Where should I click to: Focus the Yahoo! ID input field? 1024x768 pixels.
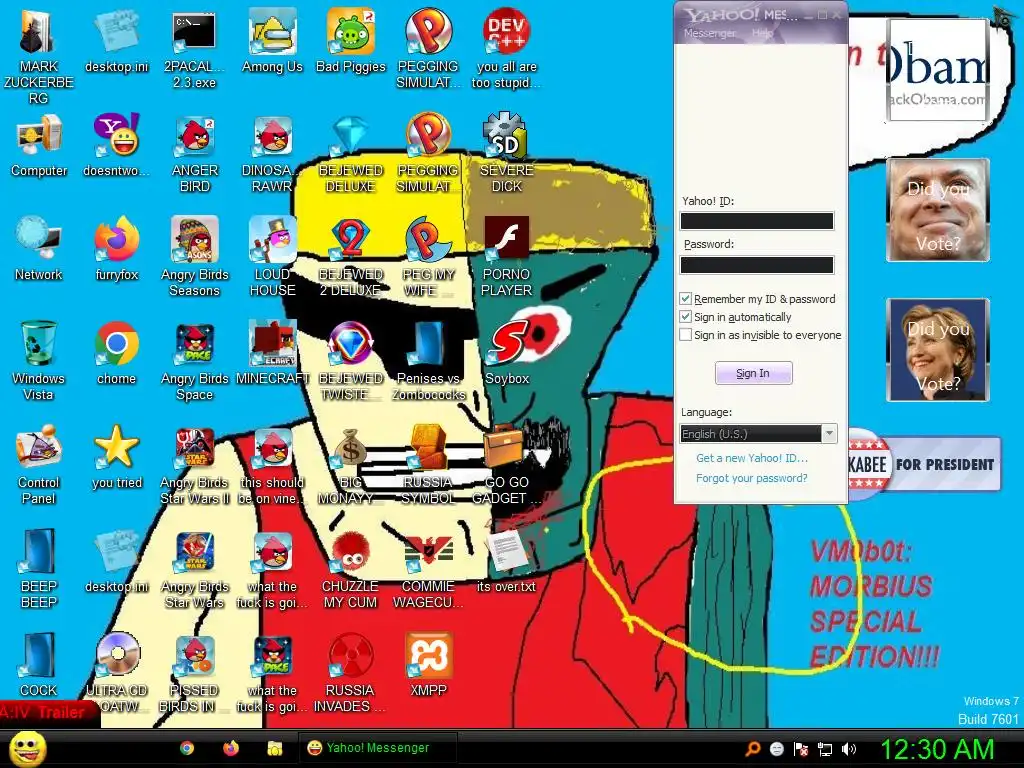point(757,221)
